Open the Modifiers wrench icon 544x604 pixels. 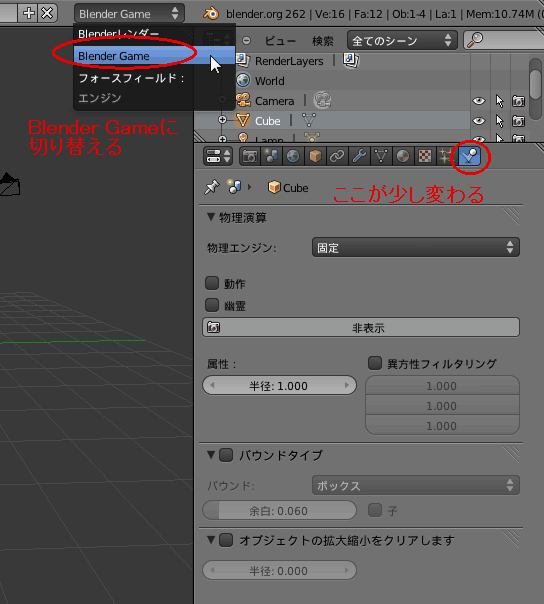(359, 156)
